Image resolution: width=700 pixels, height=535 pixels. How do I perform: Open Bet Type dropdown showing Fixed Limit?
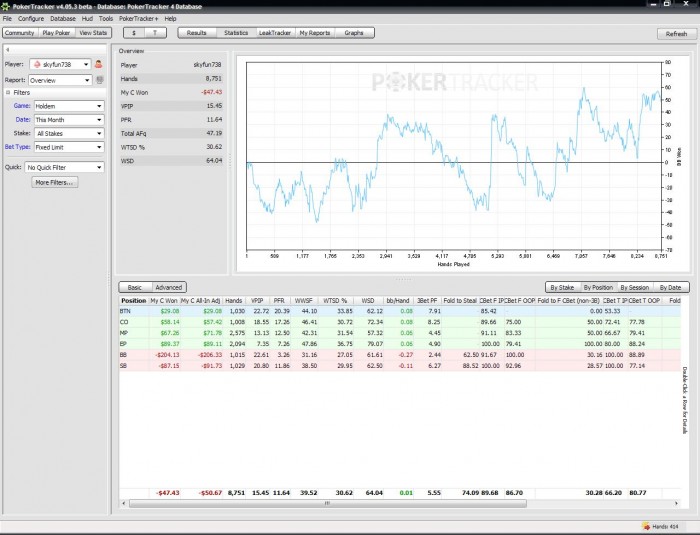pyautogui.click(x=69, y=147)
